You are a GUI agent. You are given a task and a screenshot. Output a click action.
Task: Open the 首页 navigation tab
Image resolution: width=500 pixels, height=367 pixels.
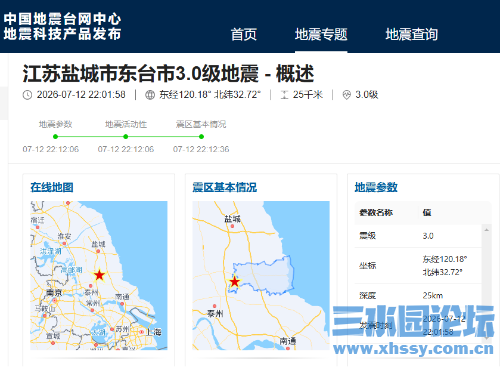(x=244, y=34)
